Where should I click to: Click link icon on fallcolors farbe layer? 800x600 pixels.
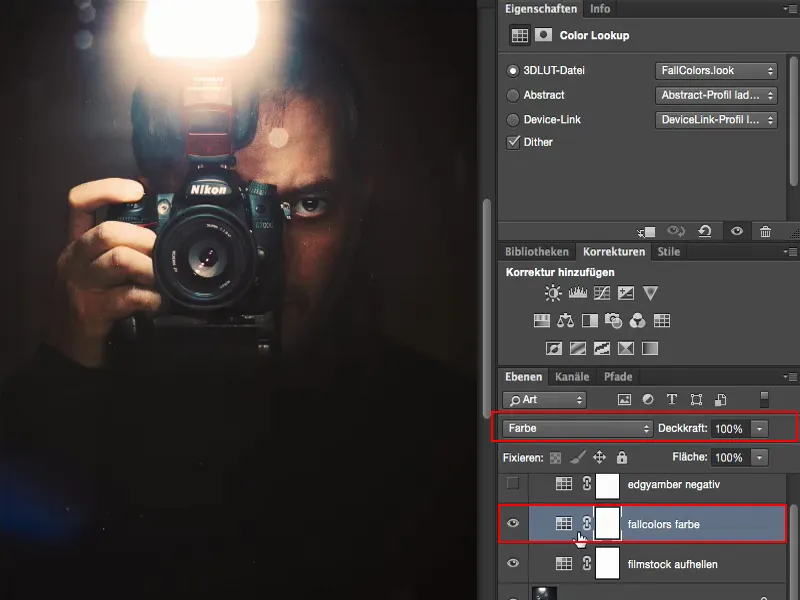pos(587,523)
